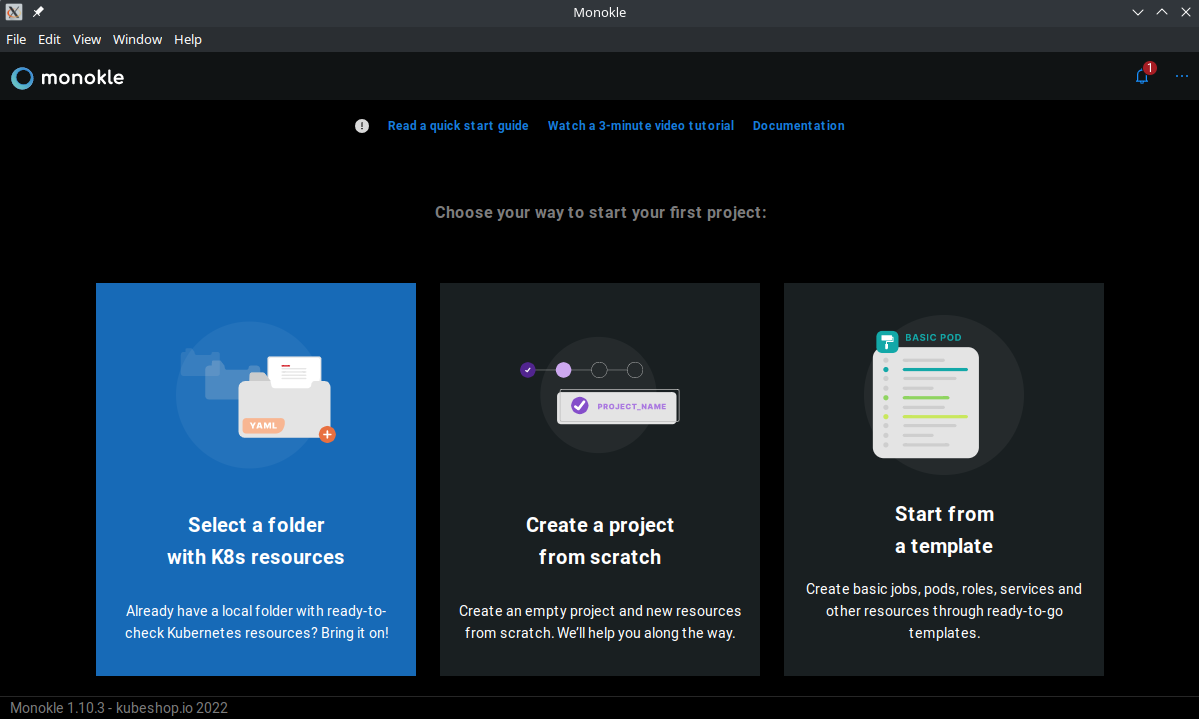The width and height of the screenshot is (1199, 719).
Task: Click the info exclamation icon beside guide links
Action: 362,126
